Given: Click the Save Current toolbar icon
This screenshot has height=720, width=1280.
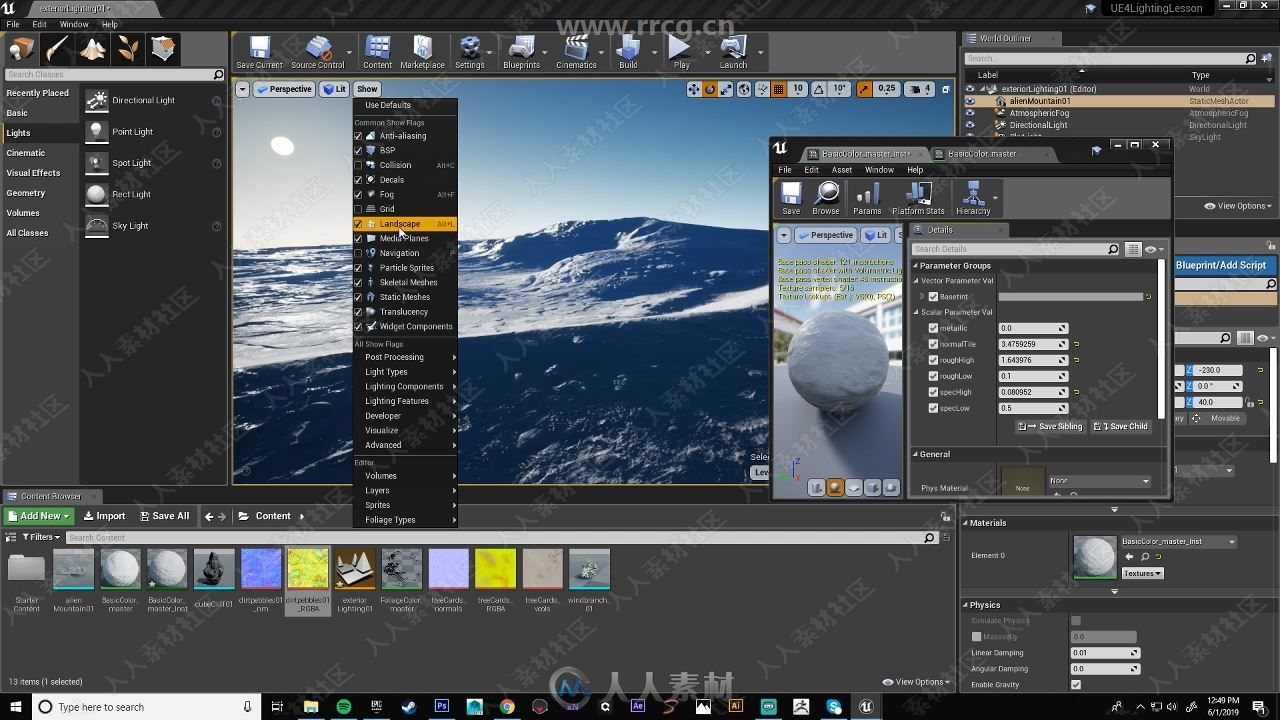Looking at the screenshot, I should coord(259,52).
